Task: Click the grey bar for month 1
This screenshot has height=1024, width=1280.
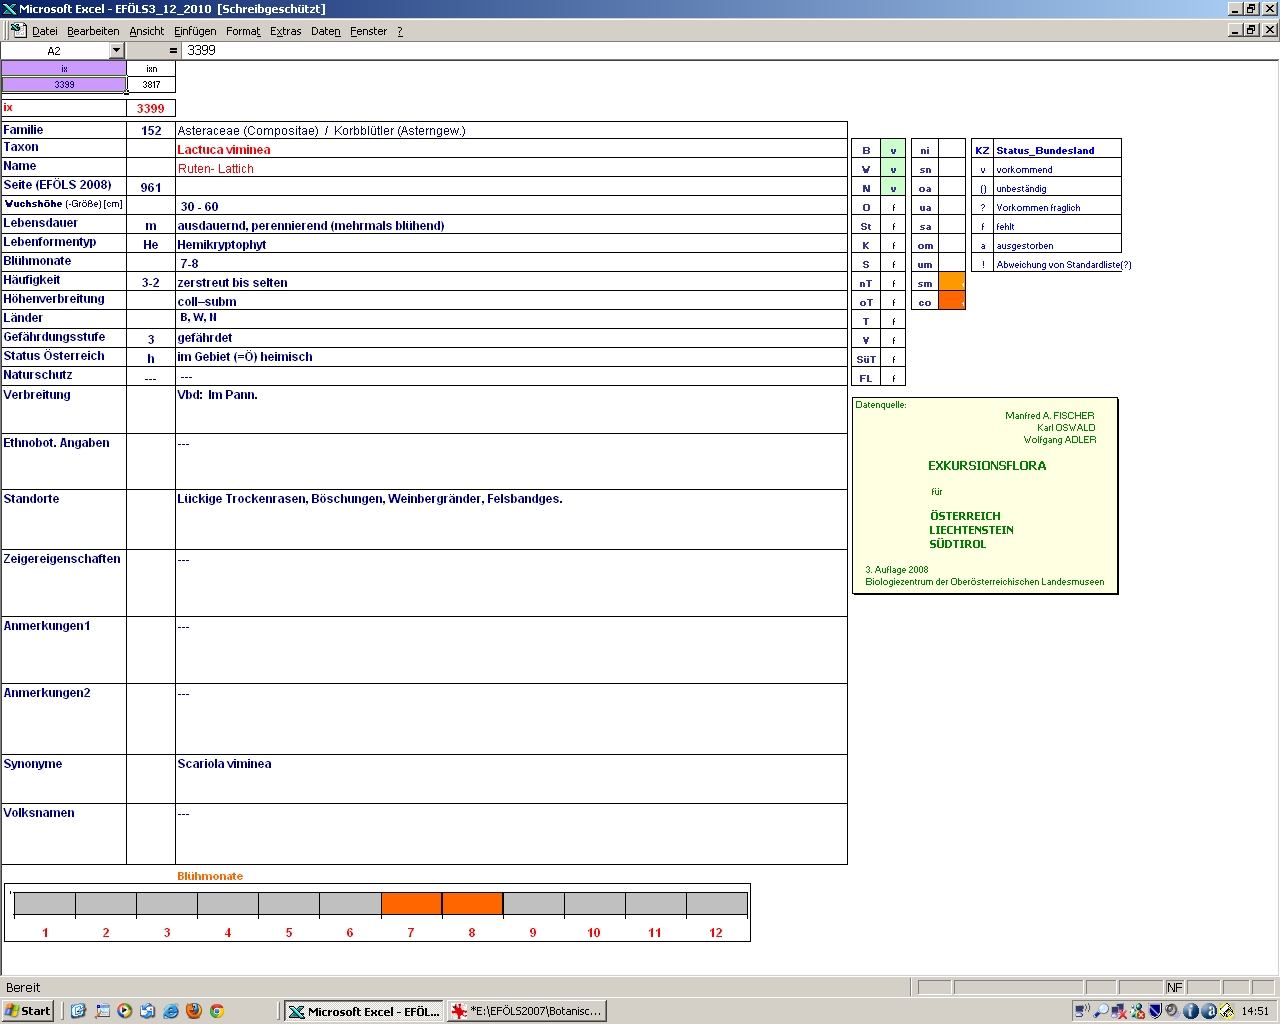Action: tap(45, 903)
